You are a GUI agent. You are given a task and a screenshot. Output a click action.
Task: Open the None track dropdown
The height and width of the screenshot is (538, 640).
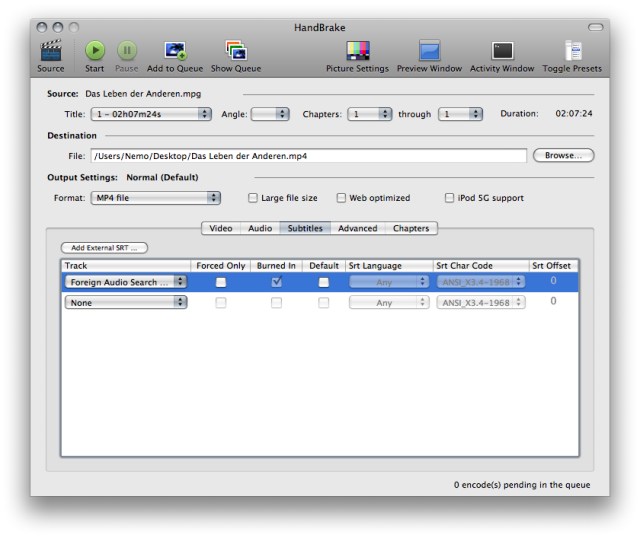[126, 302]
